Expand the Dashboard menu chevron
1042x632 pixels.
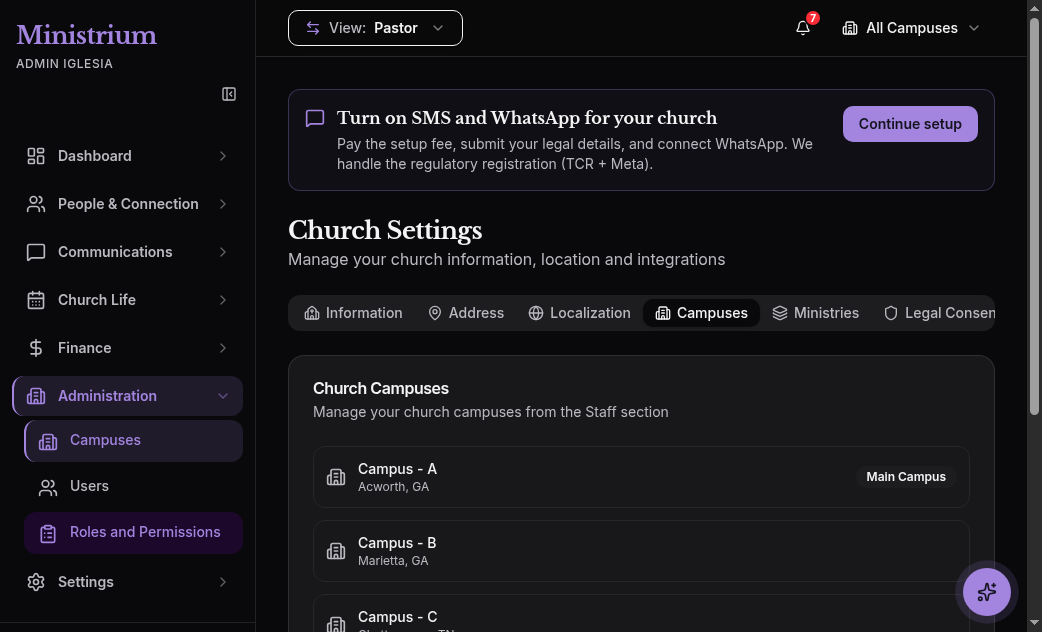click(x=223, y=156)
